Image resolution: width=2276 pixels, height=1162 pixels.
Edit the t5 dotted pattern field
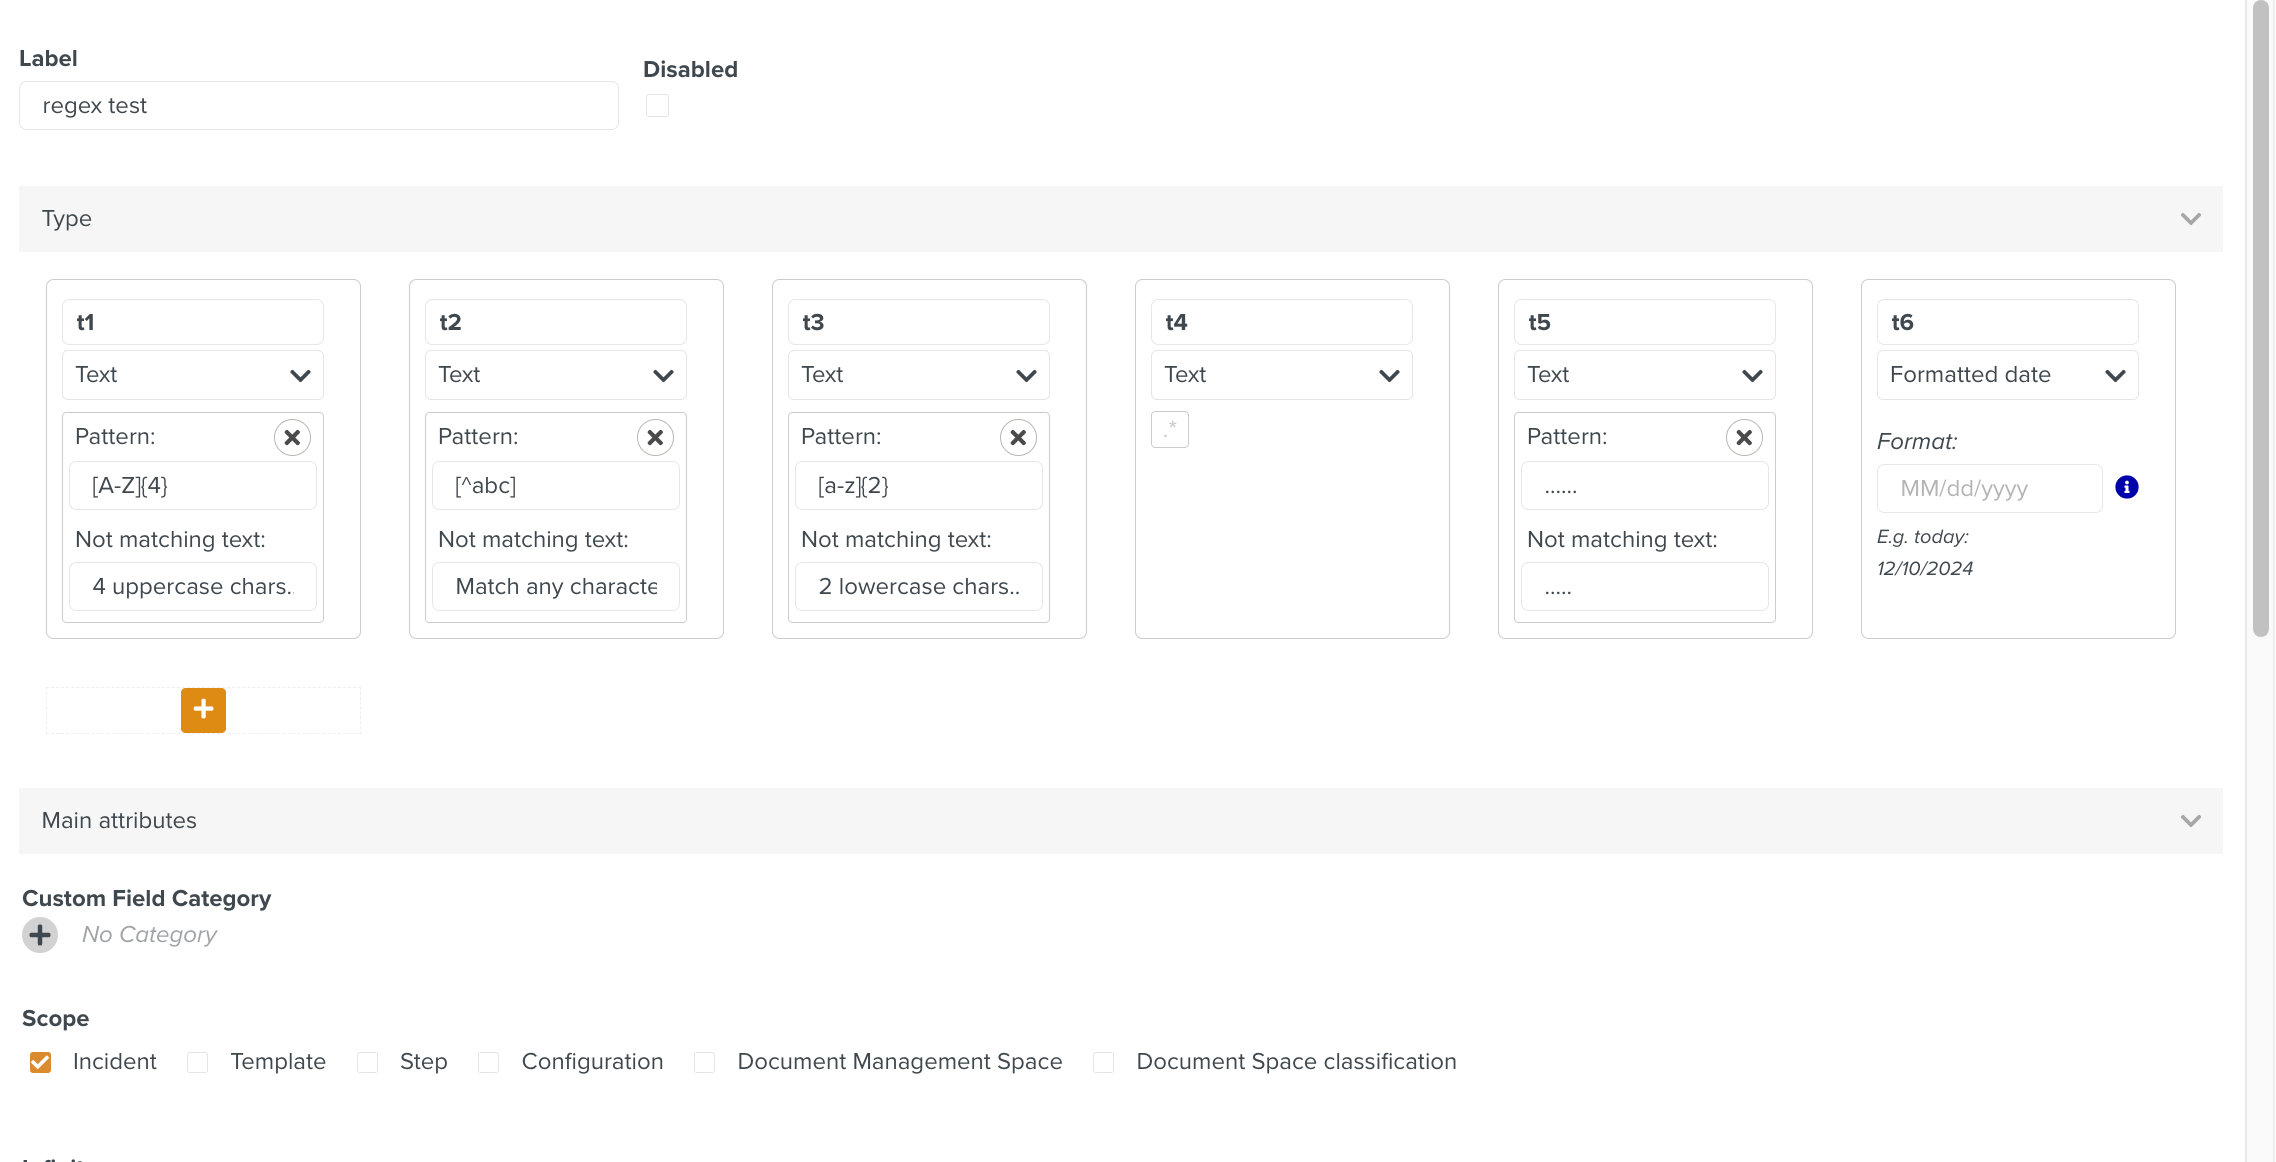[1645, 486]
